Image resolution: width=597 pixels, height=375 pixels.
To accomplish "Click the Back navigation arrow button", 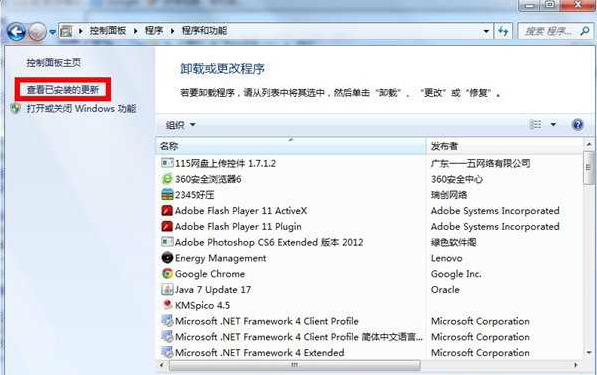I will (16, 32).
